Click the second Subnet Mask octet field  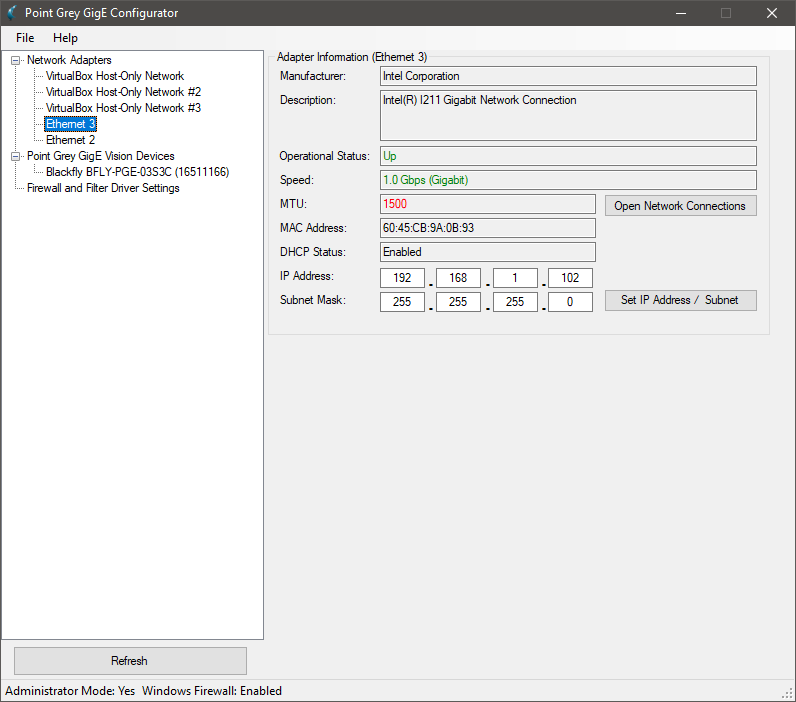coord(458,302)
